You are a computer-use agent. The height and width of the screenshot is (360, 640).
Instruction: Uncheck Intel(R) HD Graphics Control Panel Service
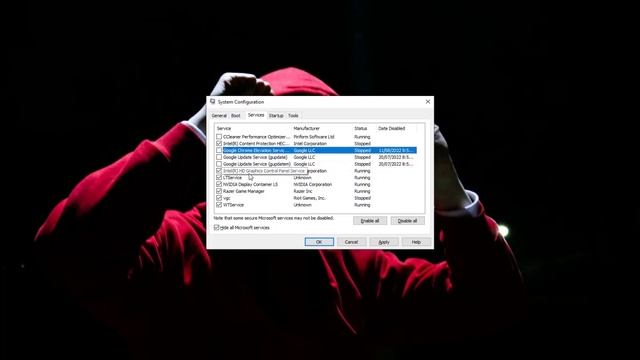click(x=219, y=171)
